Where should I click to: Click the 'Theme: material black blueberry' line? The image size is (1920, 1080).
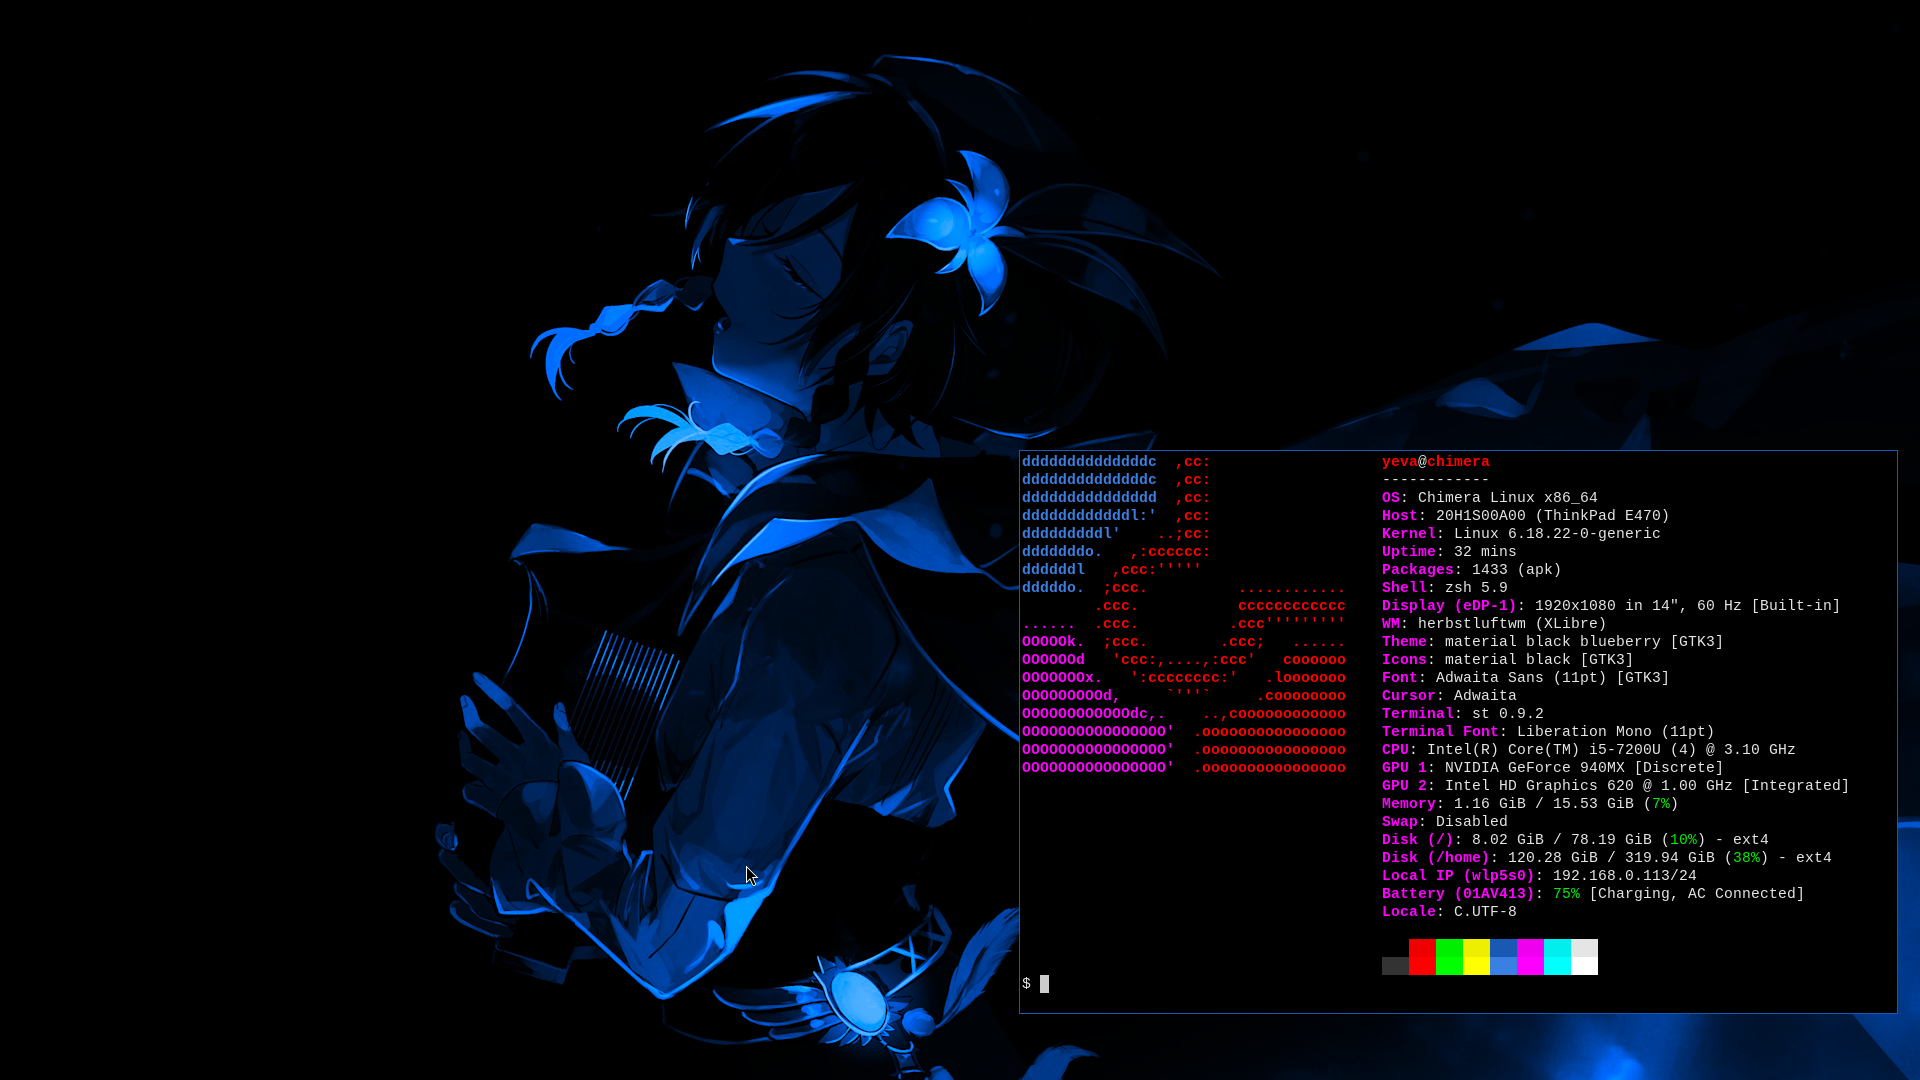click(x=1553, y=642)
